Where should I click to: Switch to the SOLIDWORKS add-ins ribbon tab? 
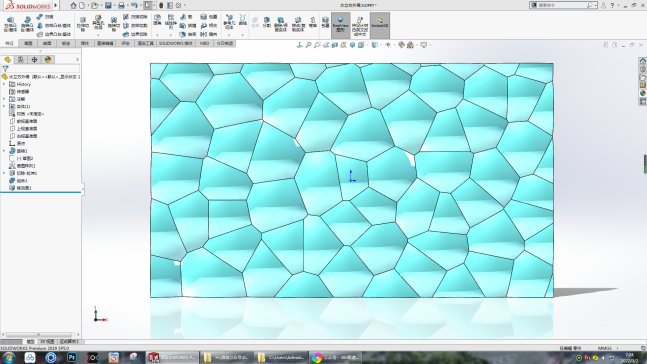pos(175,43)
